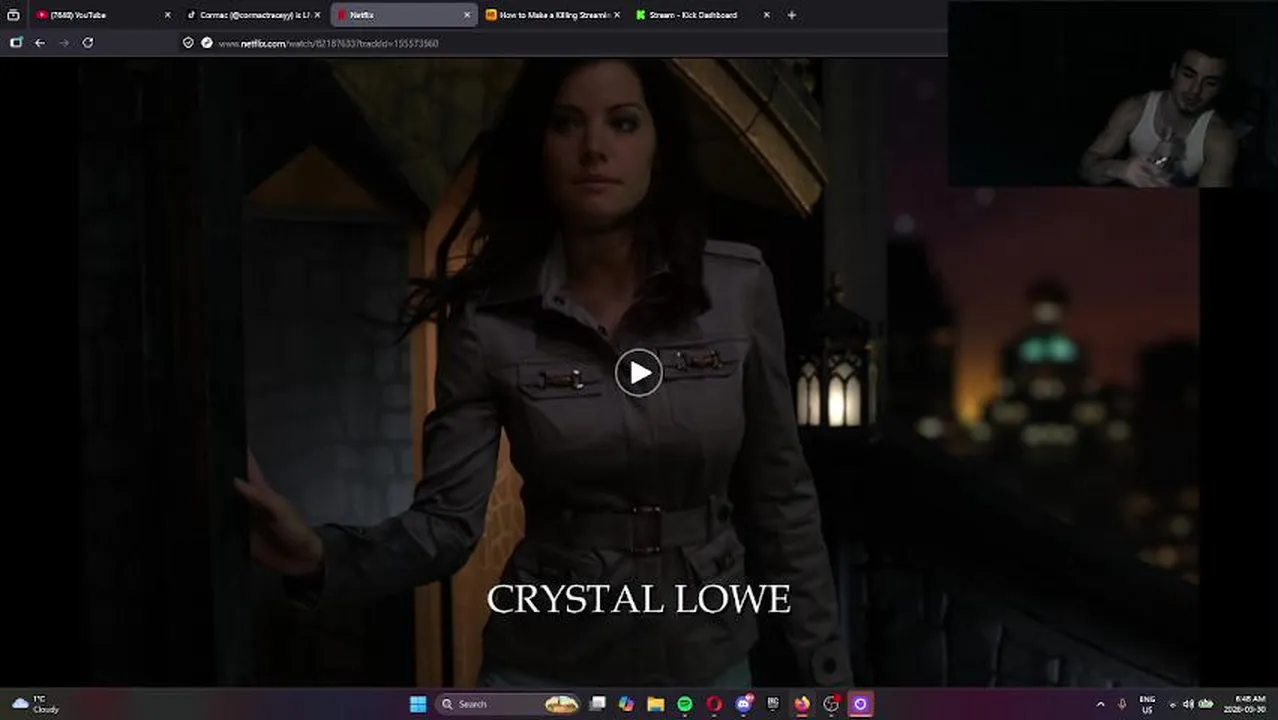This screenshot has height=720, width=1278.
Task: Switch to the Stream - Kick Dashboard tab
Action: click(703, 15)
